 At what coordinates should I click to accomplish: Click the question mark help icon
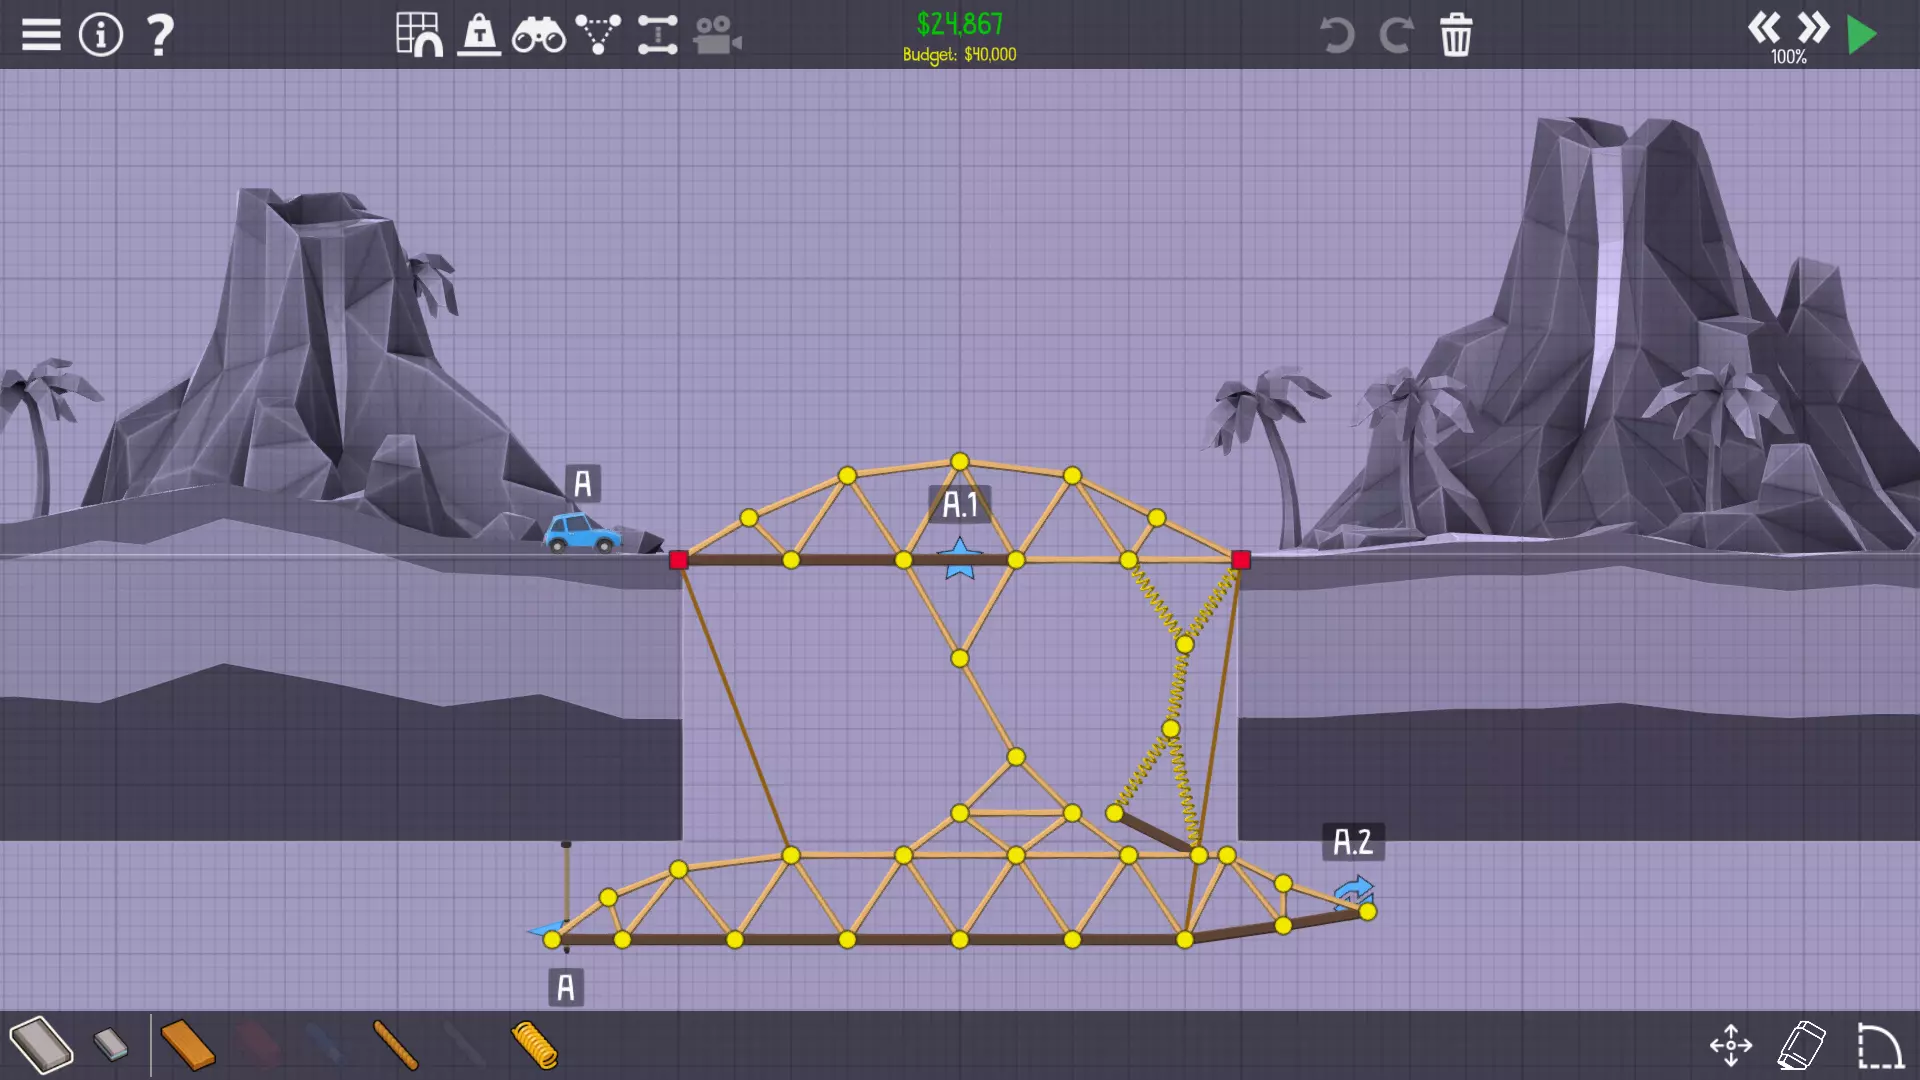point(160,35)
